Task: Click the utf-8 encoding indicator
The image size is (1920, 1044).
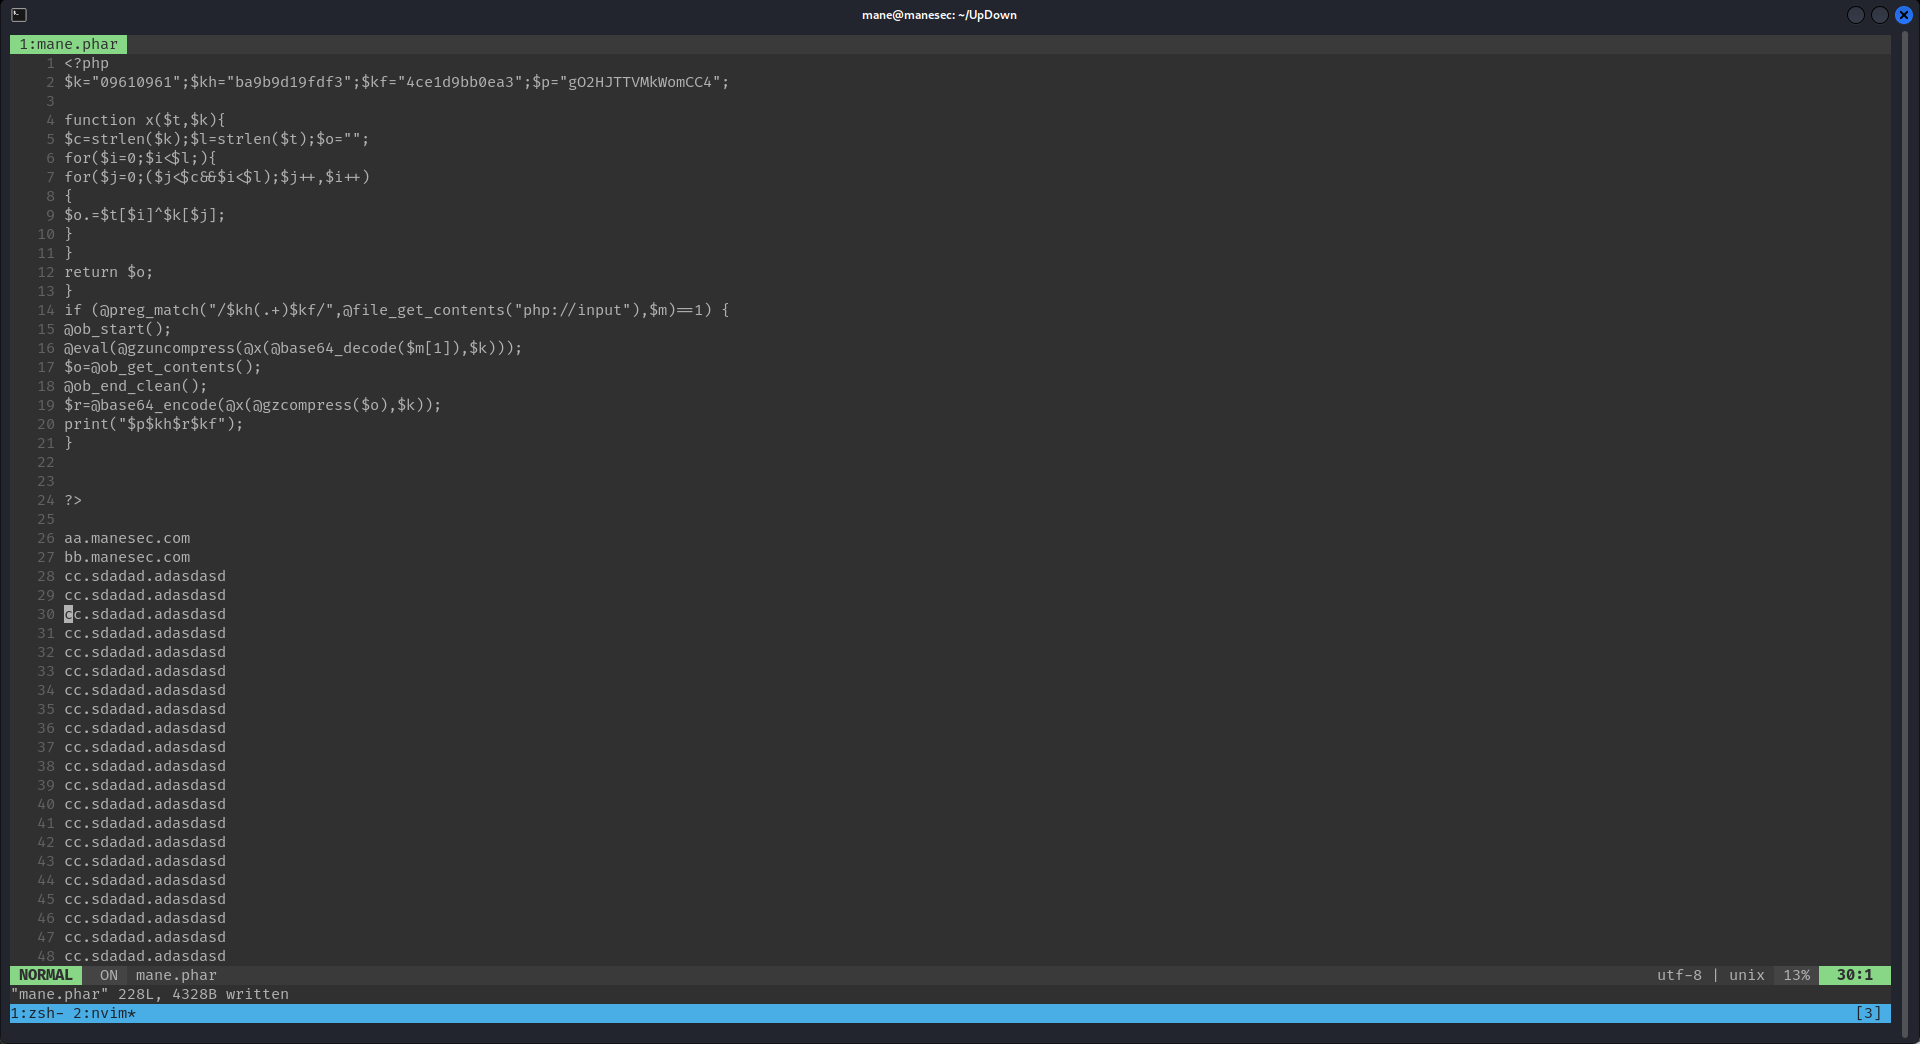Action: [1679, 975]
